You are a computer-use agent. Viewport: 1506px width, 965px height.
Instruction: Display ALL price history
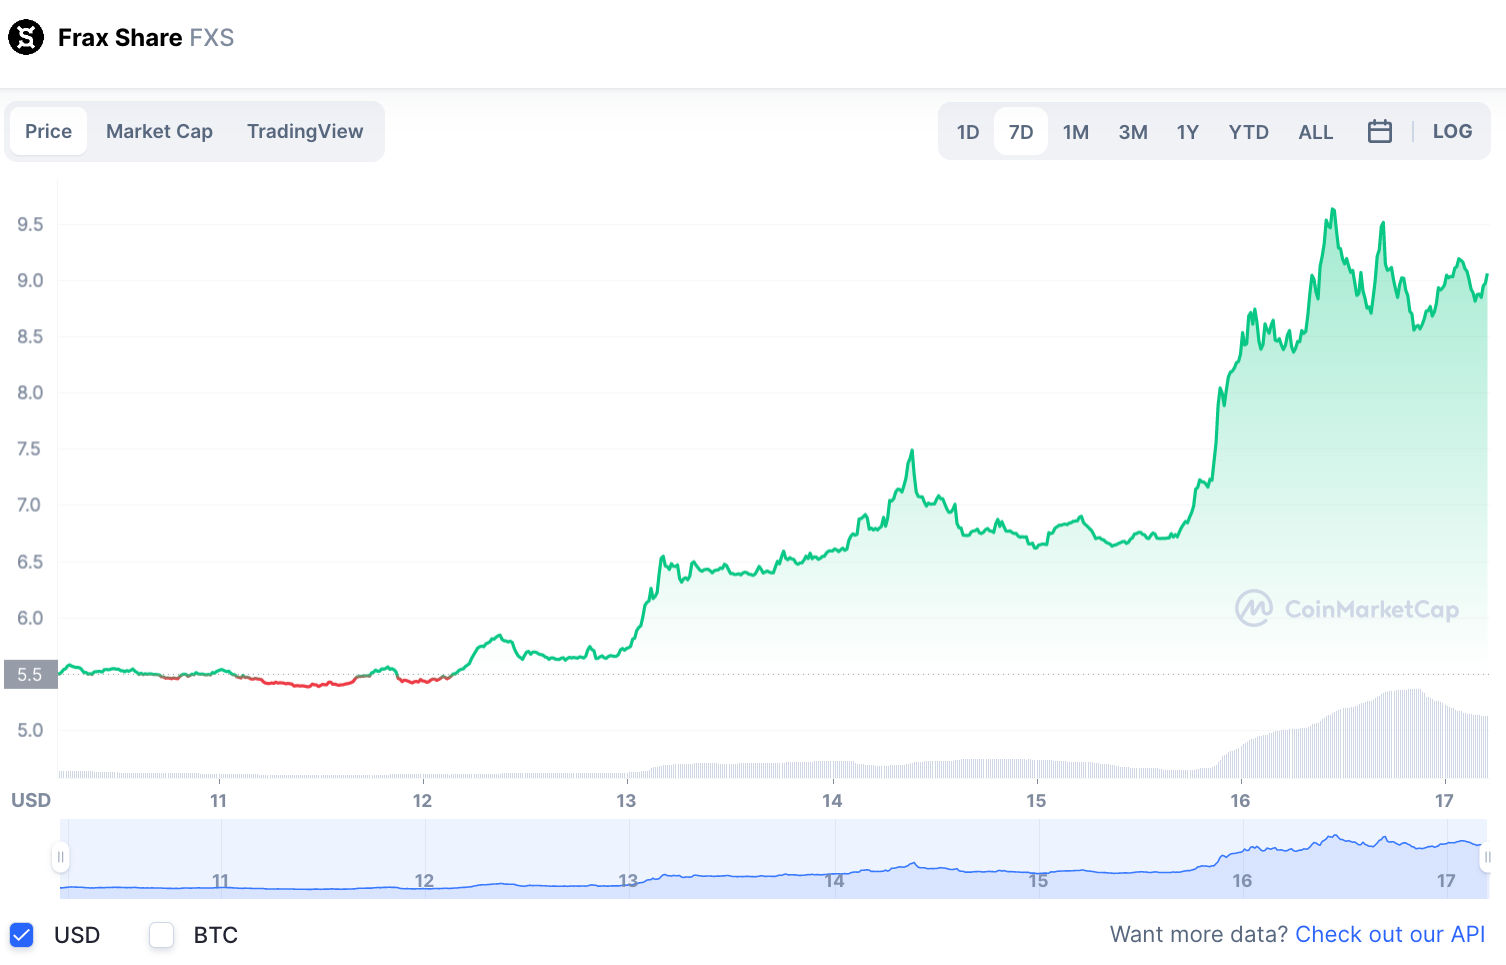coord(1316,132)
